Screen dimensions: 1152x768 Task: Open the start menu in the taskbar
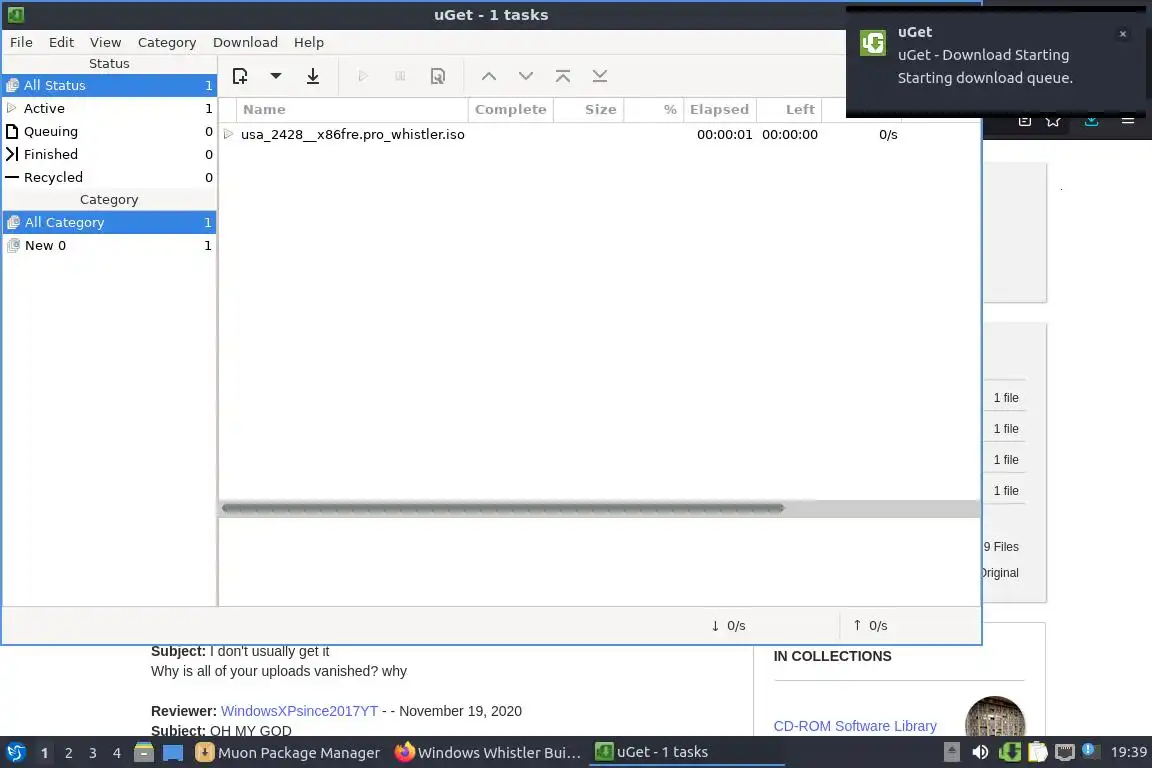[15, 752]
